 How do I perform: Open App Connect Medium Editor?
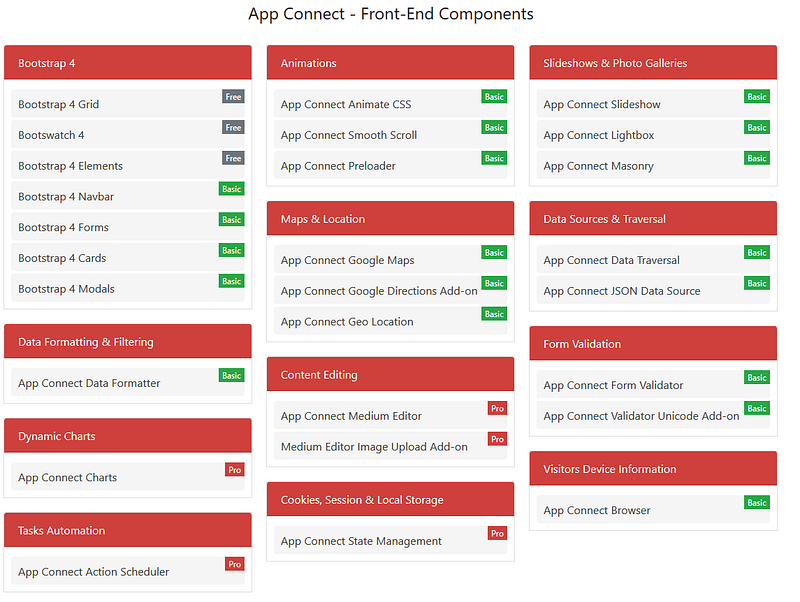390,415
